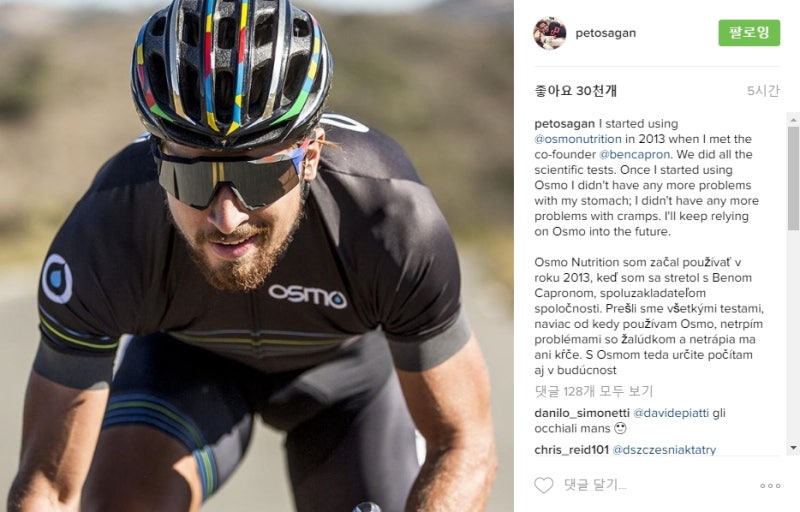Toggle the green 팔로잉 follow button

point(749,33)
